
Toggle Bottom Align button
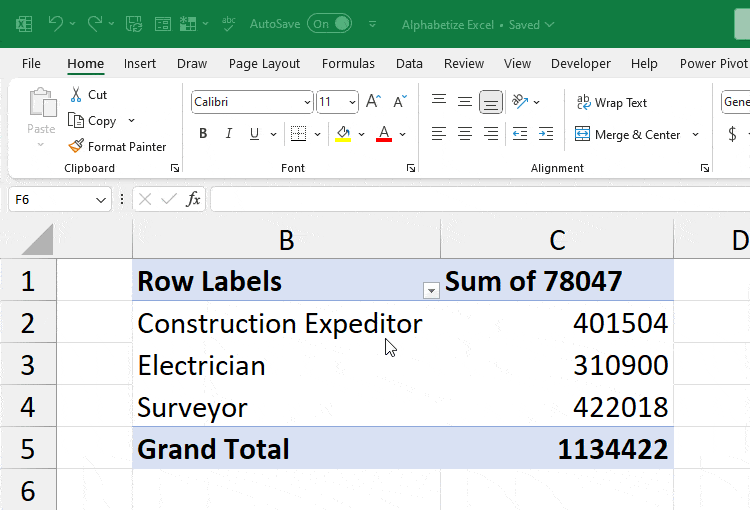click(491, 102)
